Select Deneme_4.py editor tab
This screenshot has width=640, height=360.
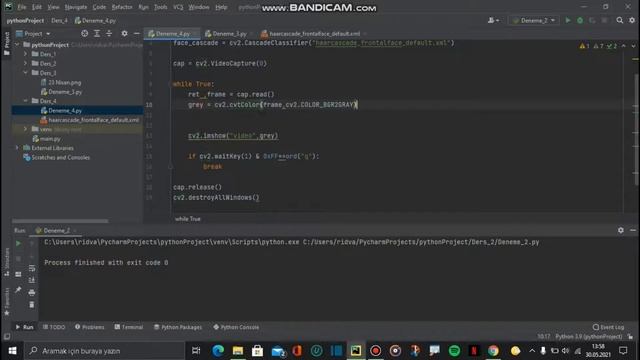click(172, 33)
